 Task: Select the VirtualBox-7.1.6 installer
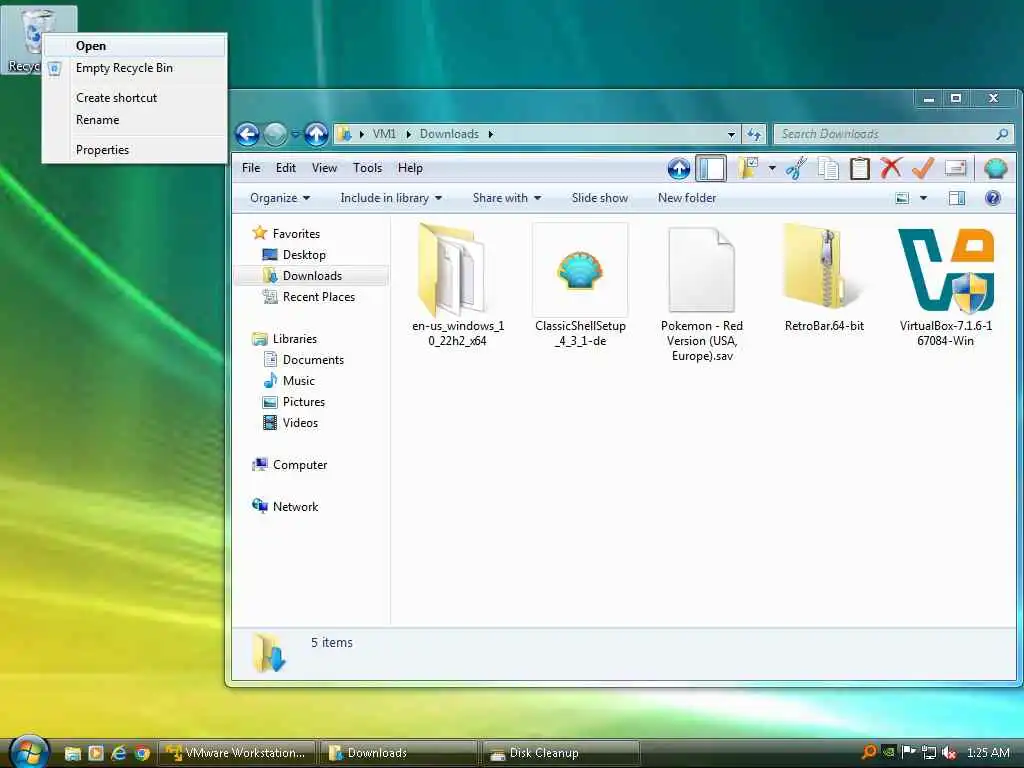point(946,286)
